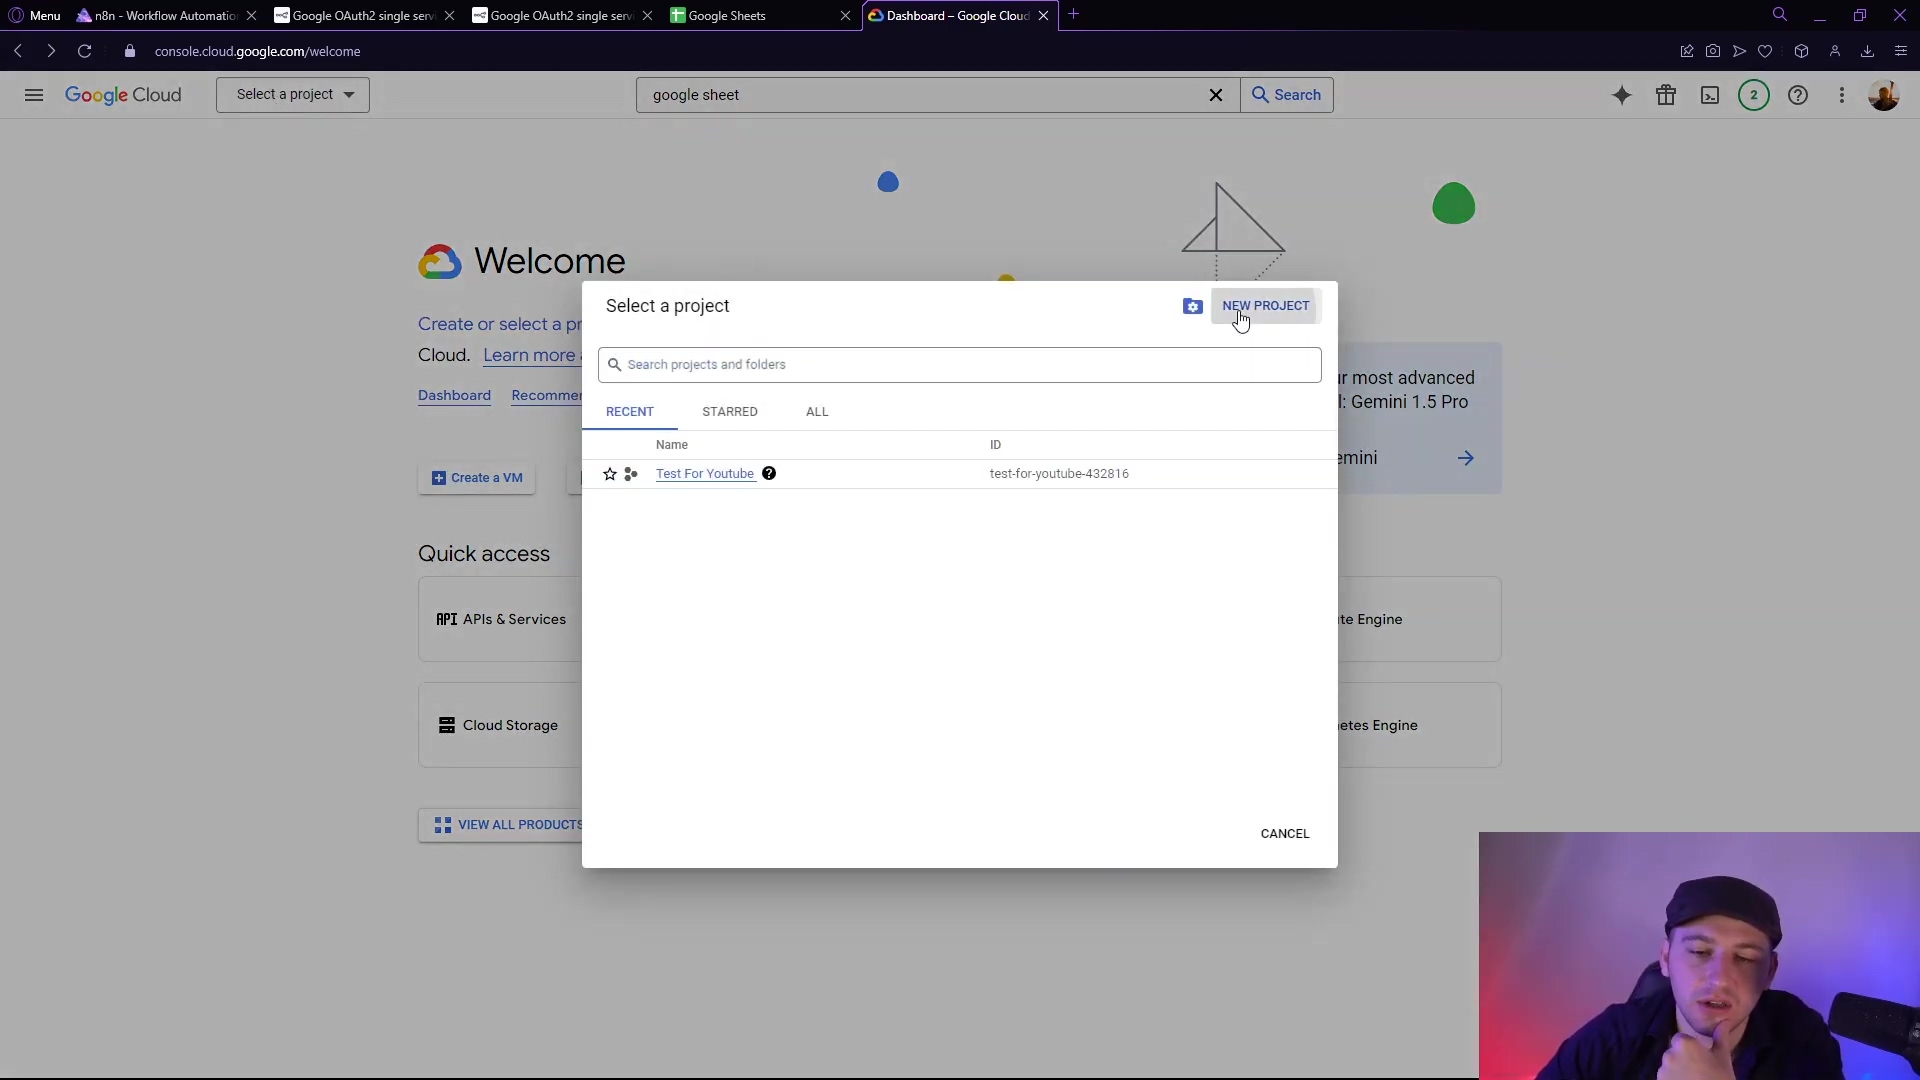Open browser downloads icon
This screenshot has height=1080, width=1920.
coord(1867,51)
